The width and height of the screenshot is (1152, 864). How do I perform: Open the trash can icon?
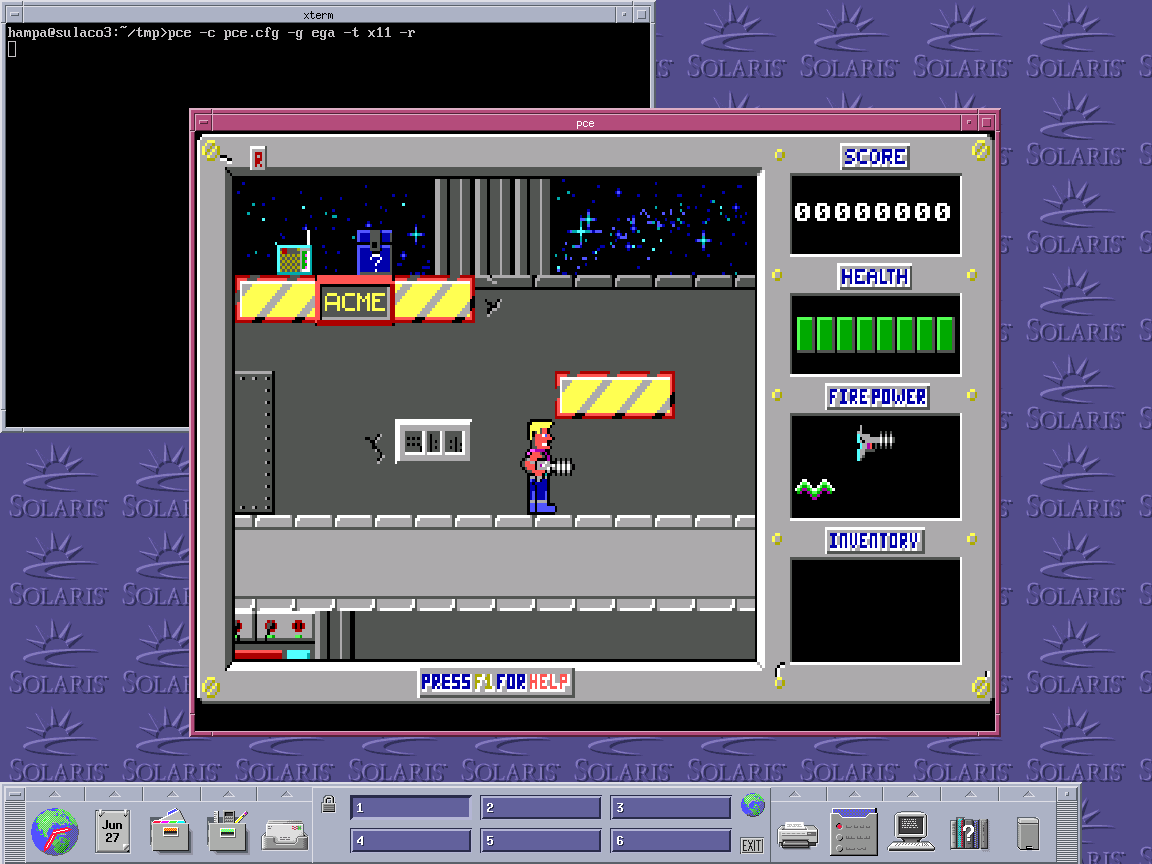1028,833
